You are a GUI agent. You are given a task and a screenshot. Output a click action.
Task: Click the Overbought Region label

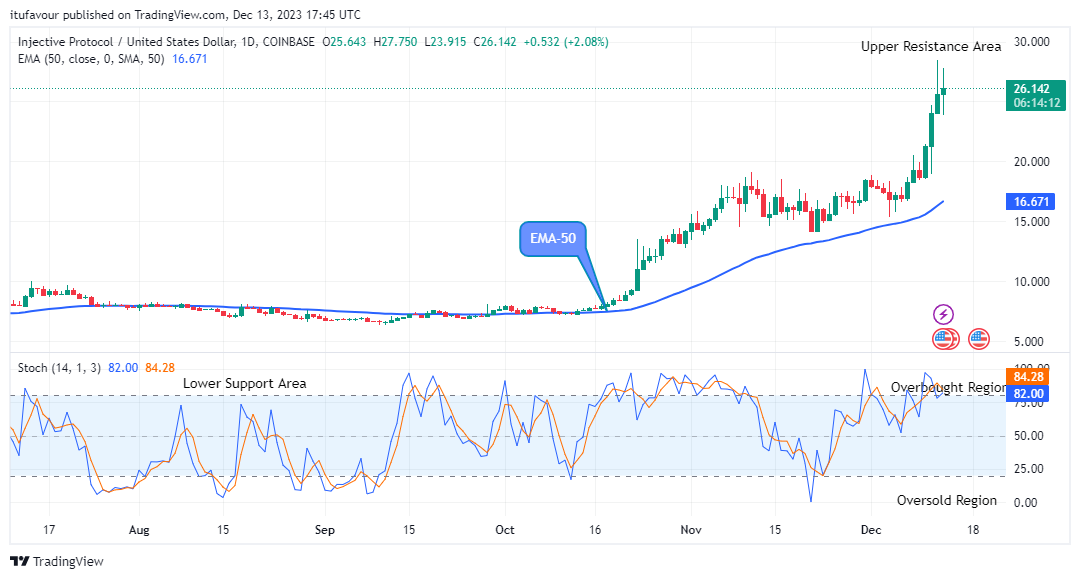click(x=948, y=387)
